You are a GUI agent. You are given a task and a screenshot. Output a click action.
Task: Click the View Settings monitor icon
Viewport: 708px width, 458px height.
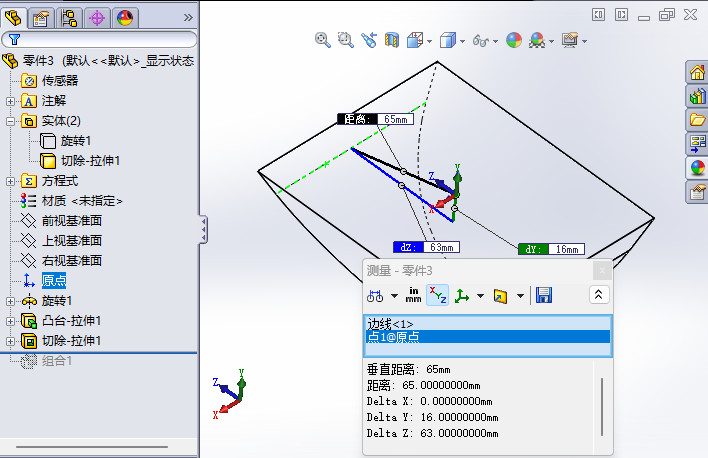pyautogui.click(x=570, y=40)
